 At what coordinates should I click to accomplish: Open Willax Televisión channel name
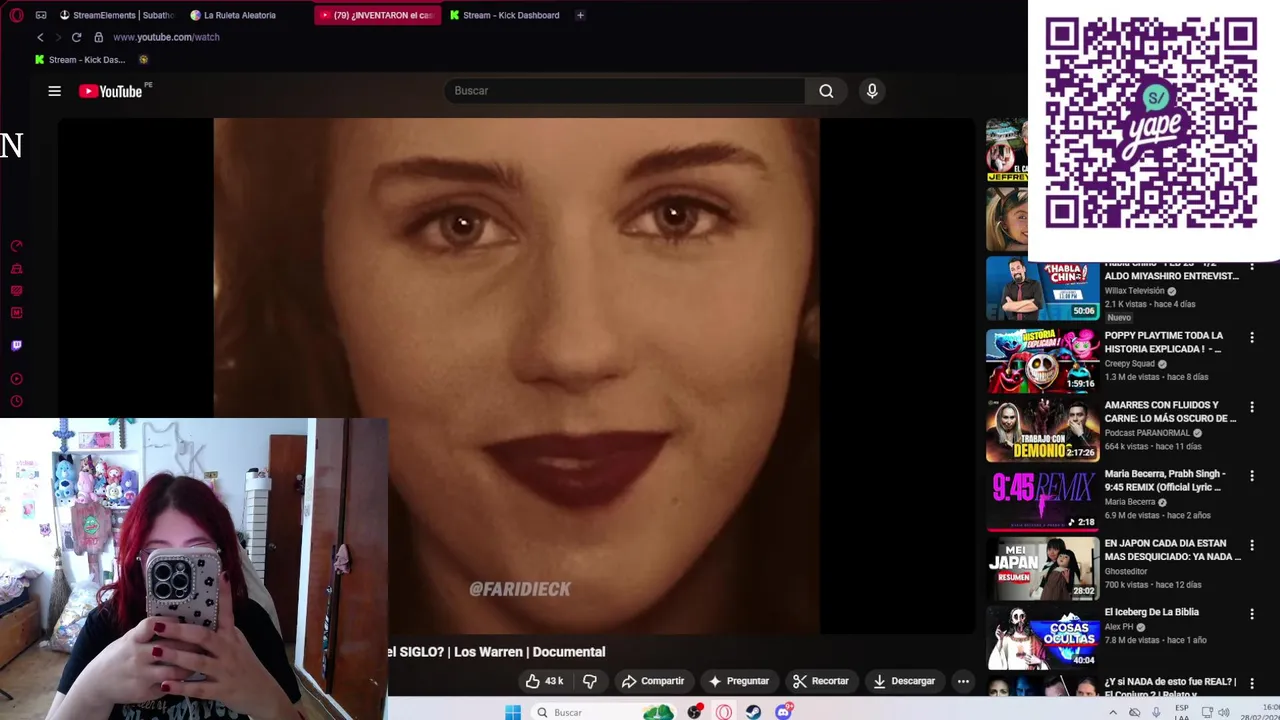(1134, 291)
